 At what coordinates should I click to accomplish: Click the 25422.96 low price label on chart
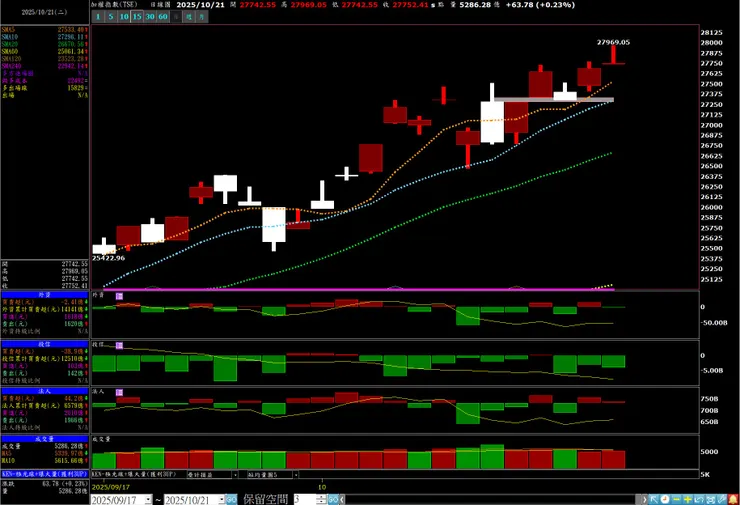109,258
